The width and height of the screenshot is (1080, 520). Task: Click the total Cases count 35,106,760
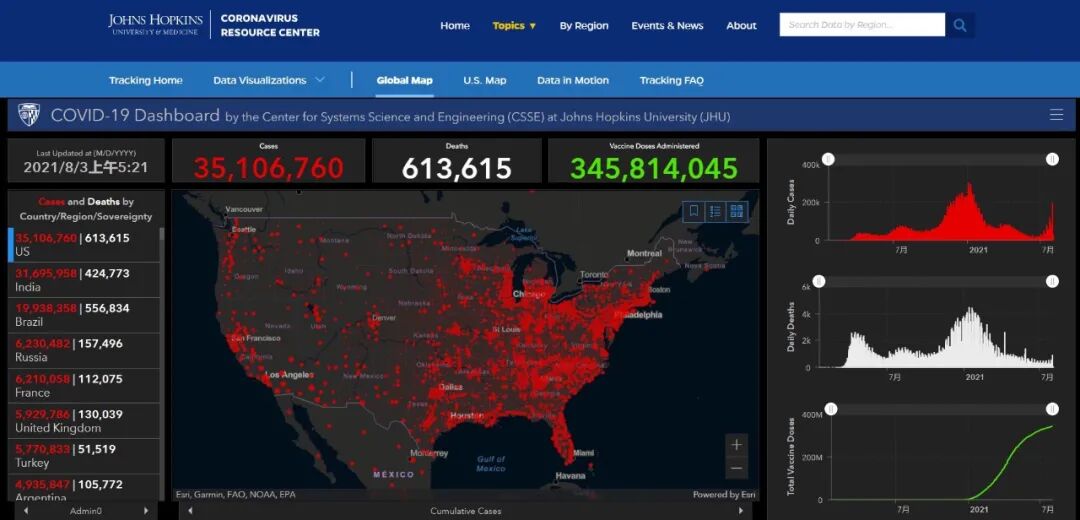(x=269, y=168)
